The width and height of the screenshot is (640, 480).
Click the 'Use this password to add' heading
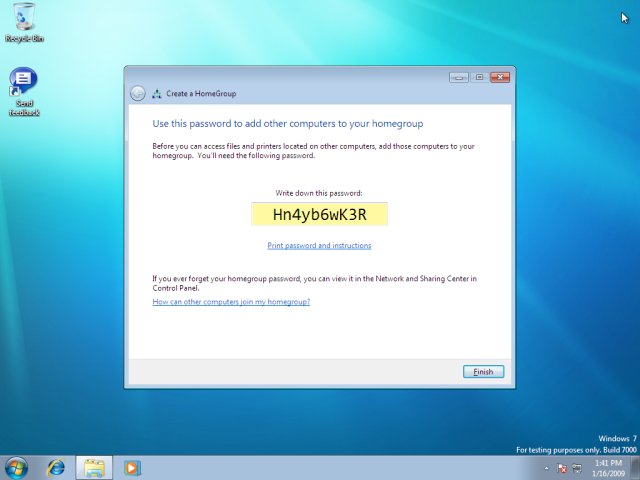pyautogui.click(x=288, y=123)
